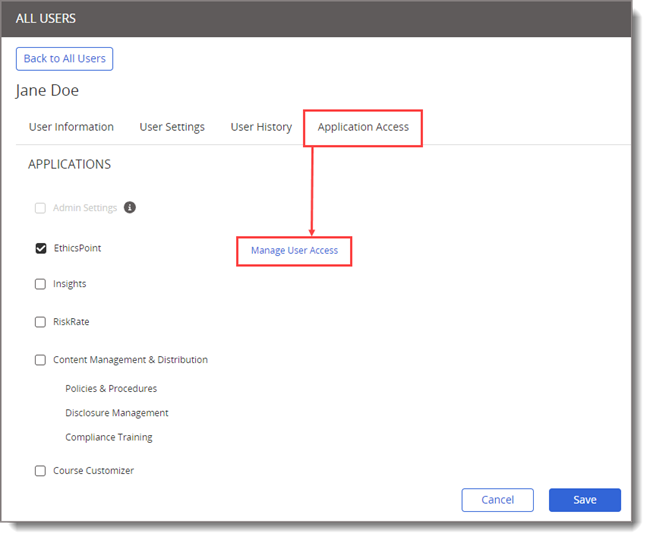Click the Cancel button
650x540 pixels.
497,500
